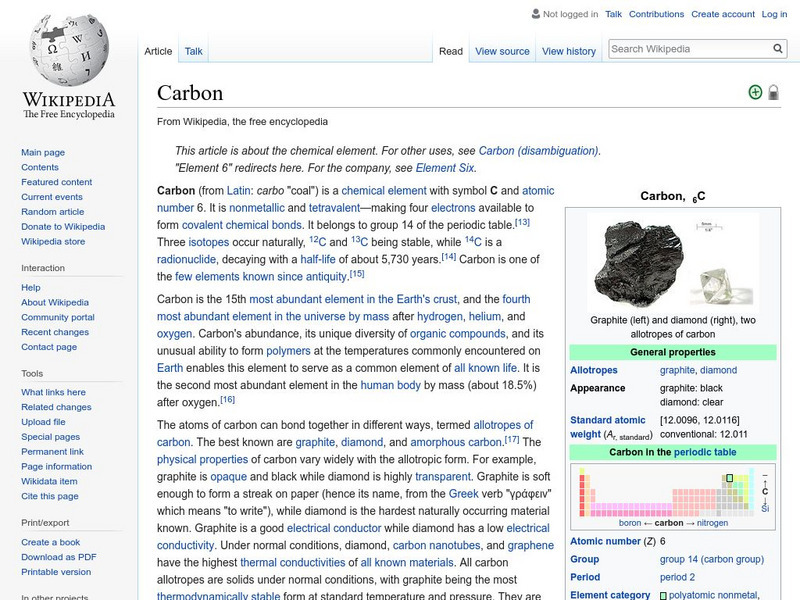Go to Main page in sidebar
This screenshot has width=800, height=600.
(43, 152)
